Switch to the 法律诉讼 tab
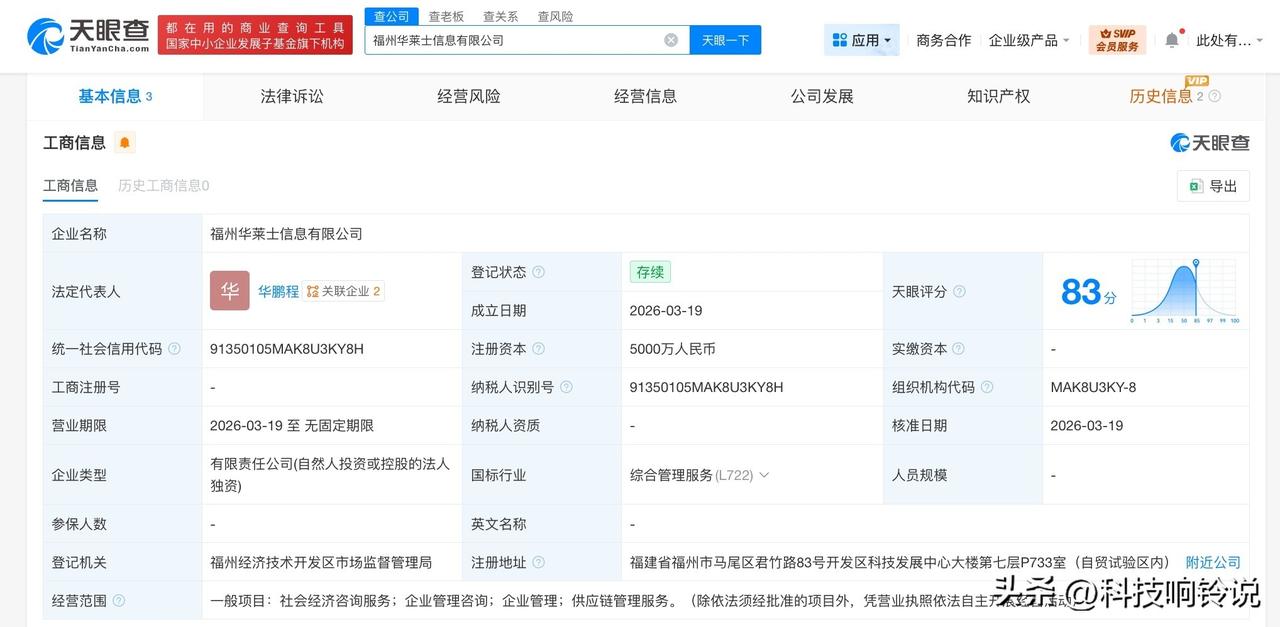Viewport: 1280px width, 627px height. tap(291, 95)
